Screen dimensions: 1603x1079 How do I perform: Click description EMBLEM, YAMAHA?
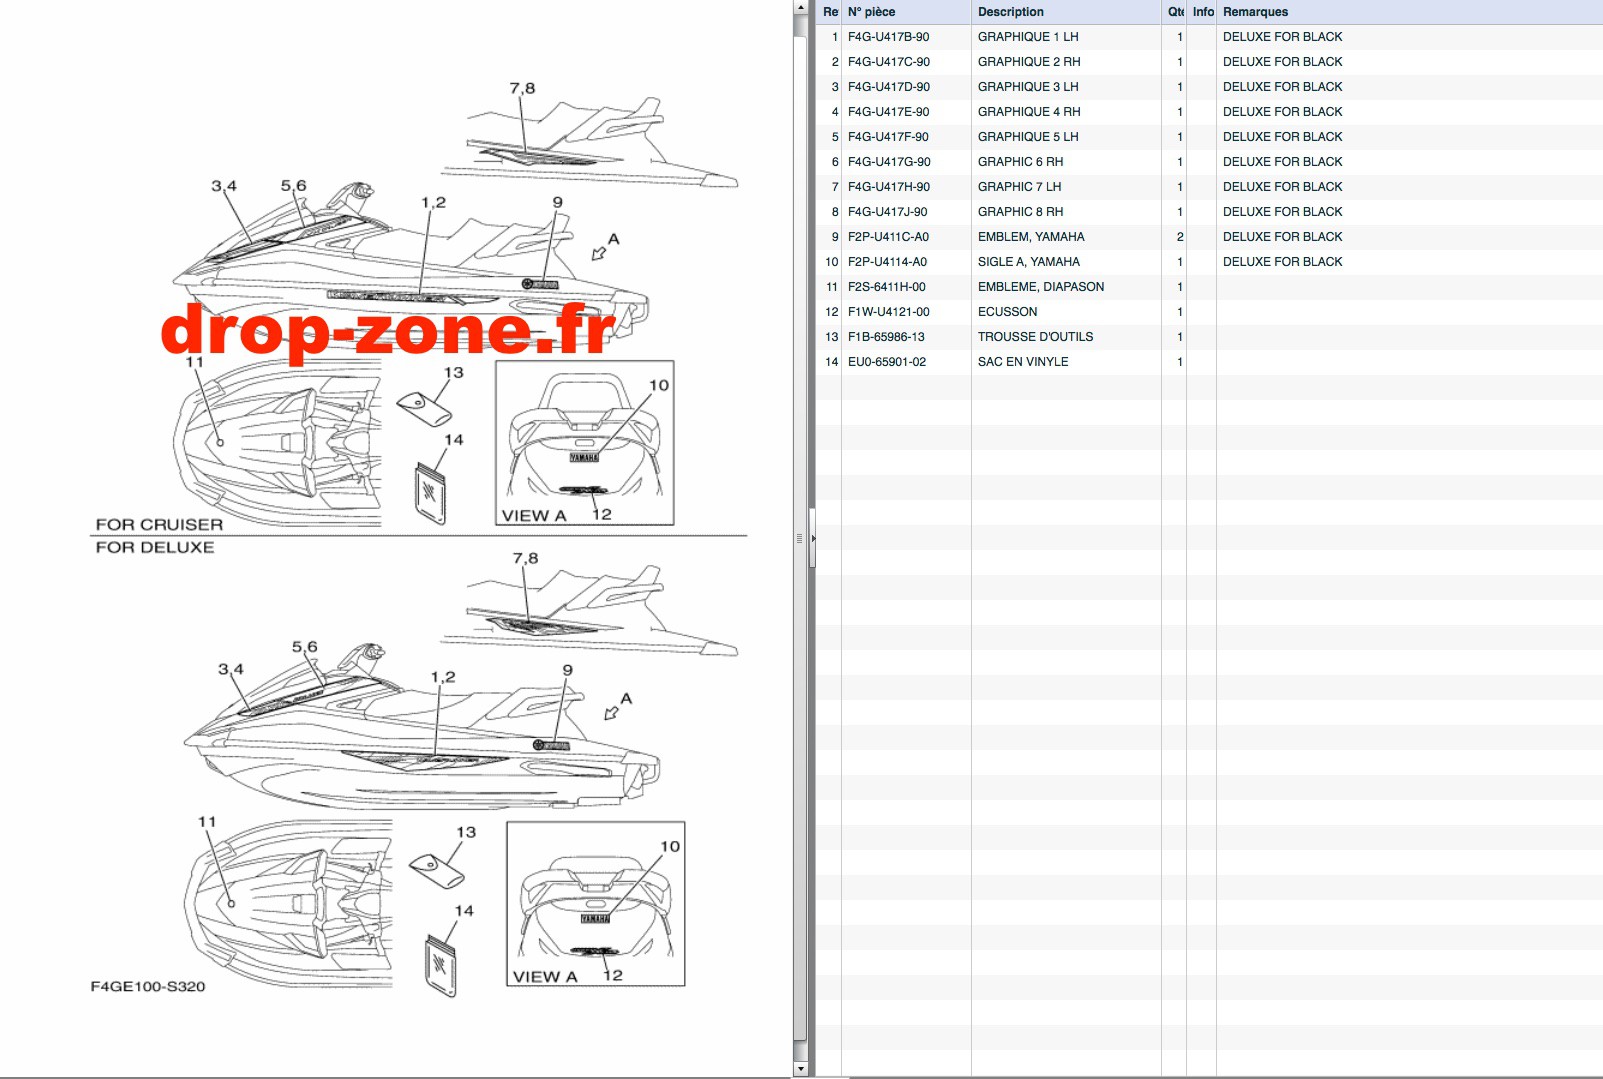[1031, 237]
